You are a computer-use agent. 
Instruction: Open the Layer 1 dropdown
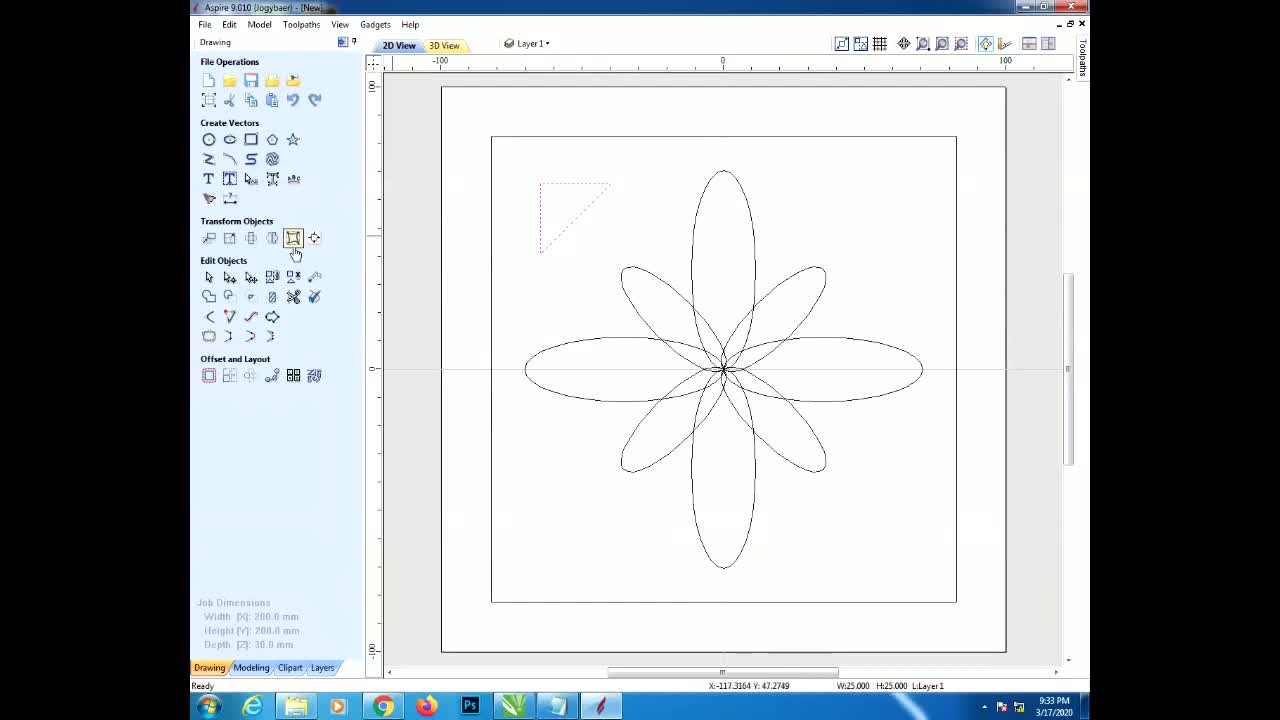[x=527, y=44]
